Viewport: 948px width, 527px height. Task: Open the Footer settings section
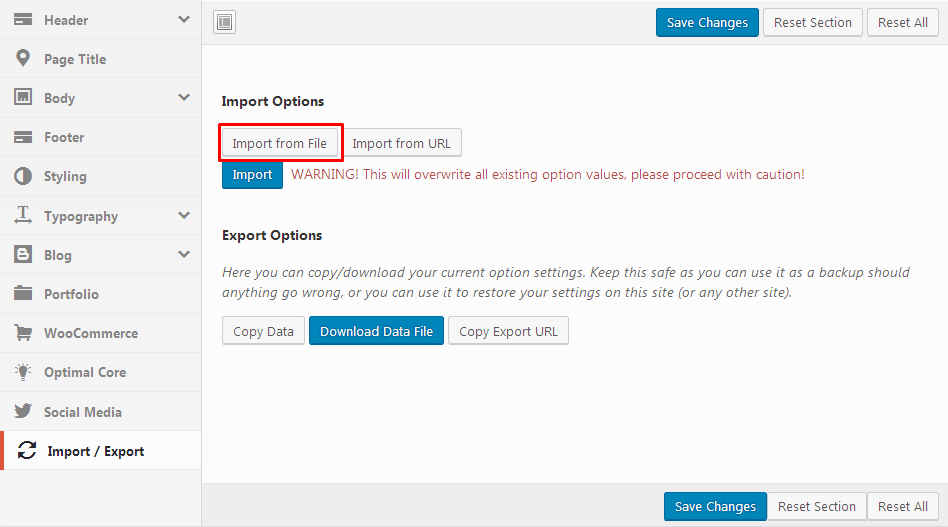pos(100,137)
